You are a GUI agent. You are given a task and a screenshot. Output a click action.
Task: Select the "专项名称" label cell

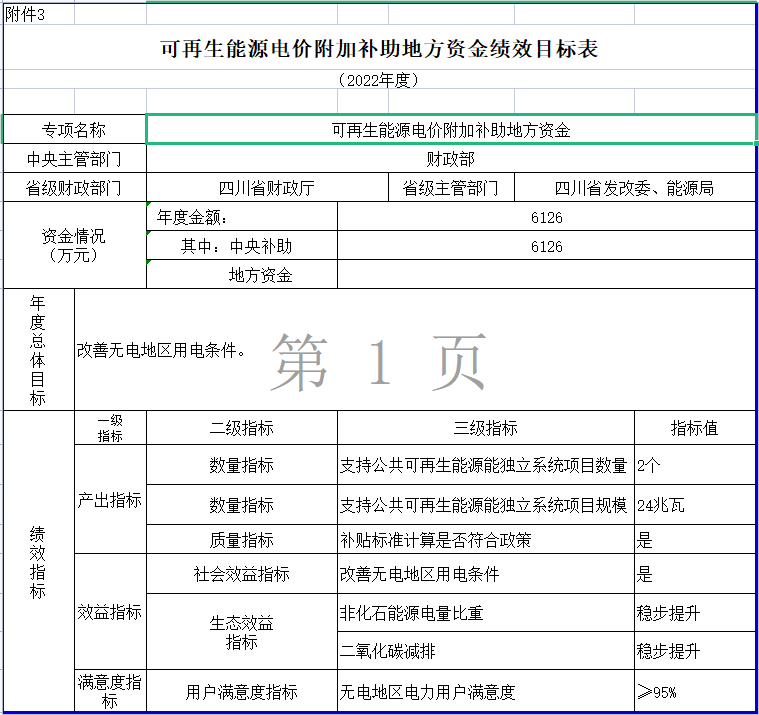tap(74, 130)
